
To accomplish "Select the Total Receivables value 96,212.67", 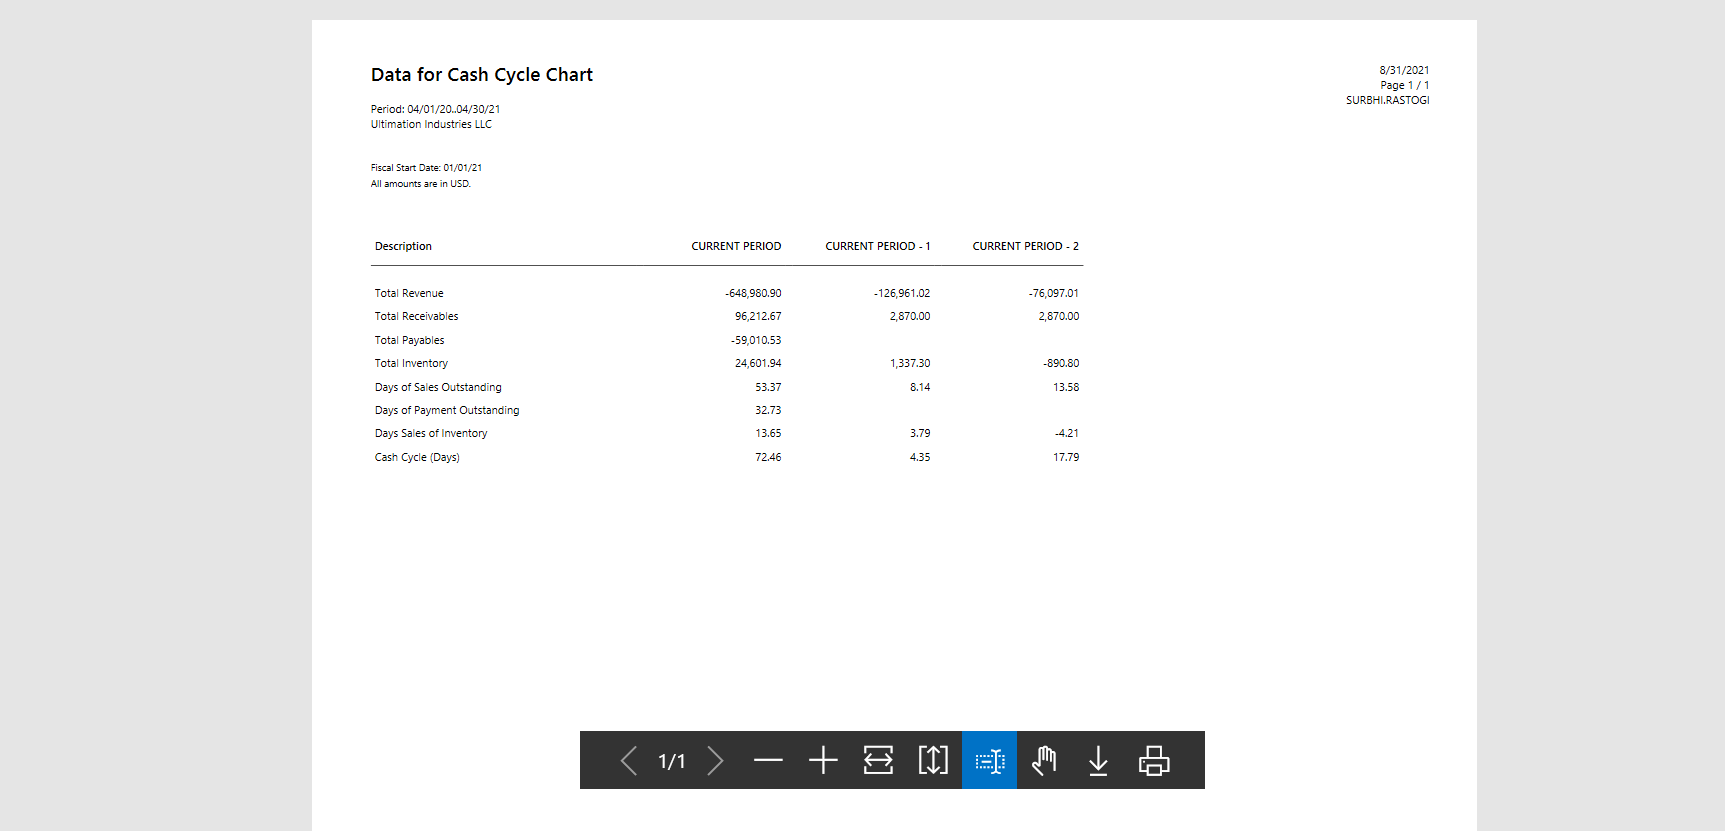I will 758,316.
